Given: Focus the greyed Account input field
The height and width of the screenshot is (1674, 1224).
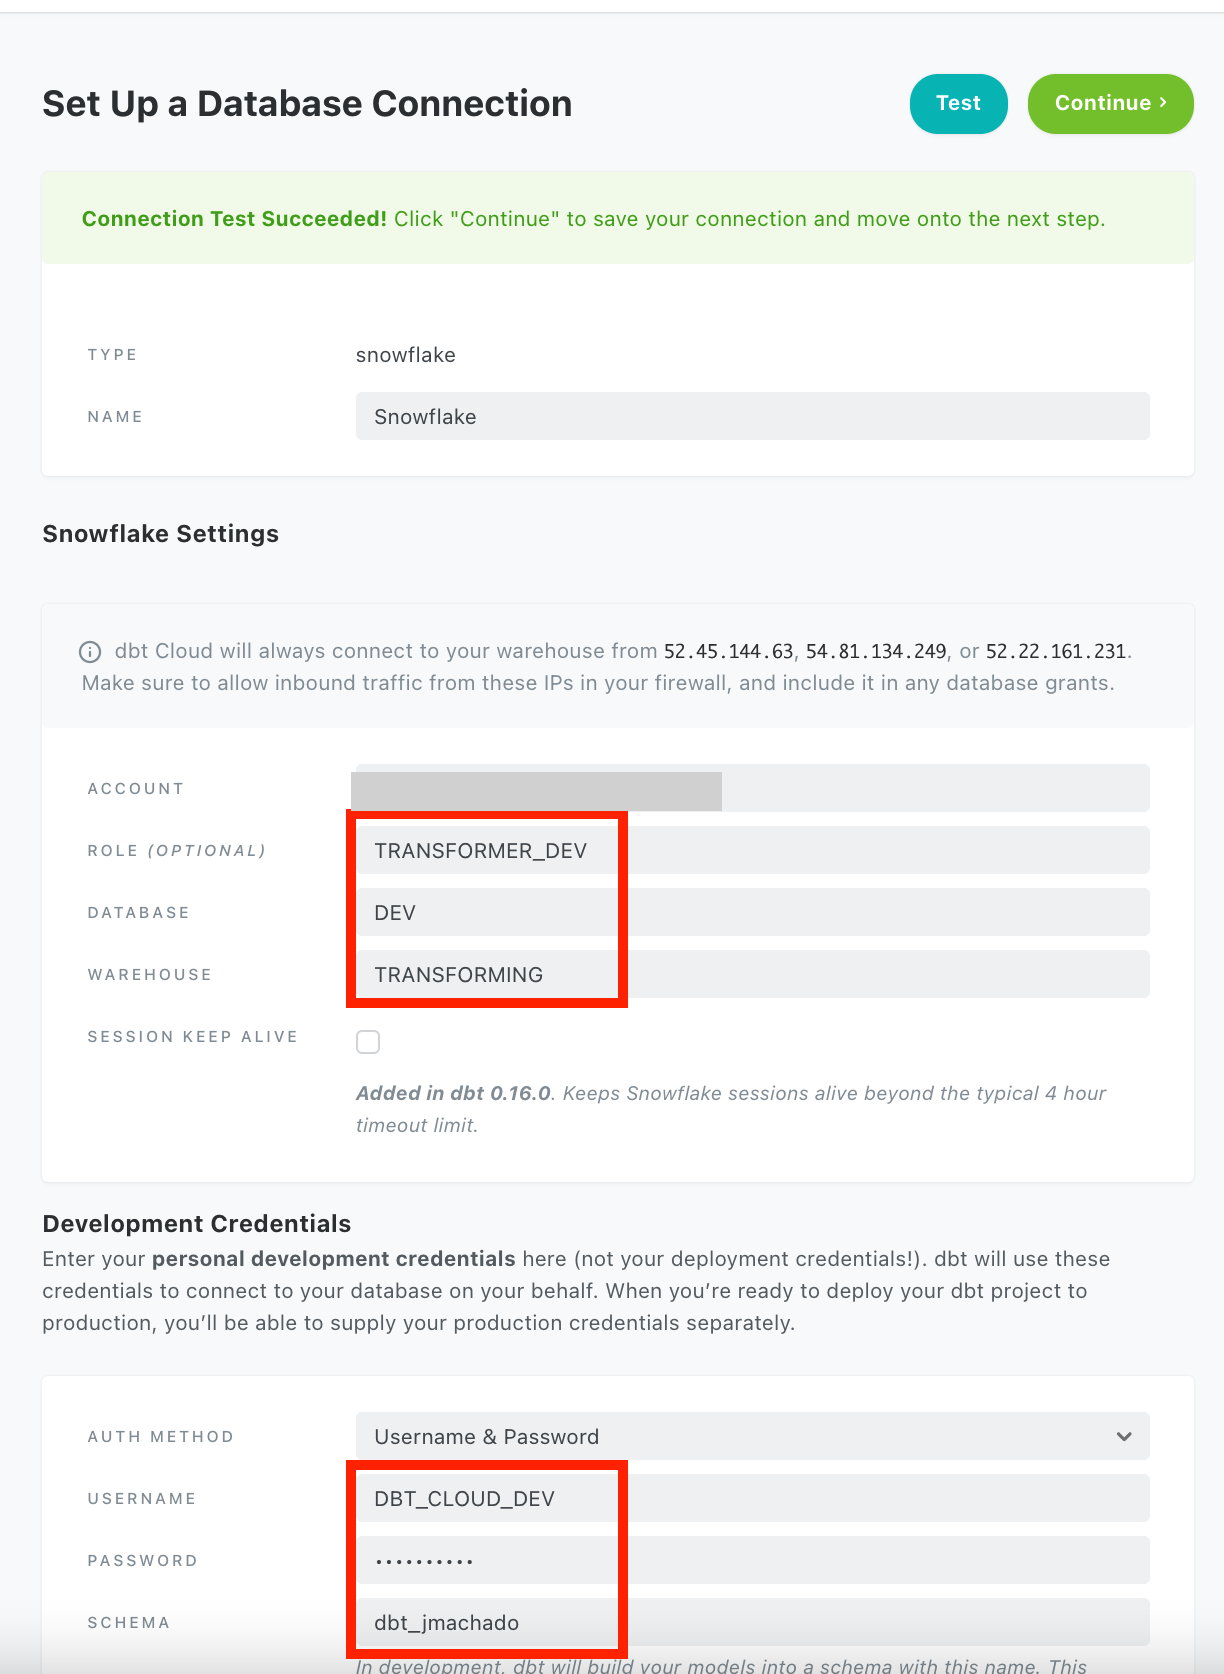Looking at the screenshot, I should [x=752, y=789].
